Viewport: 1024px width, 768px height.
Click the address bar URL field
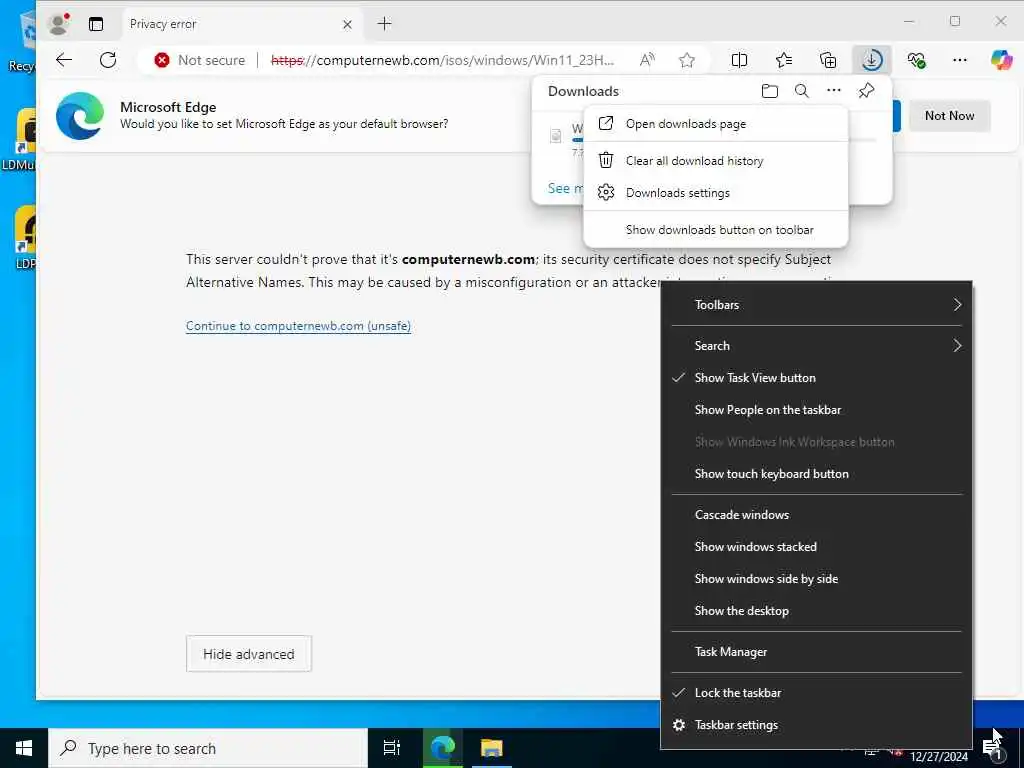tap(442, 60)
